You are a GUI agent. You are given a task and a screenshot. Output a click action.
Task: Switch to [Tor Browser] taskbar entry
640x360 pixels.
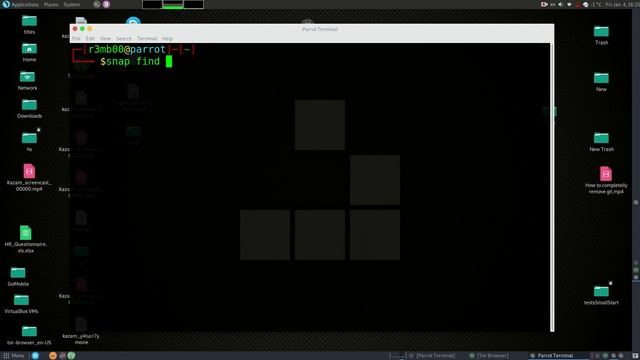(x=489, y=356)
